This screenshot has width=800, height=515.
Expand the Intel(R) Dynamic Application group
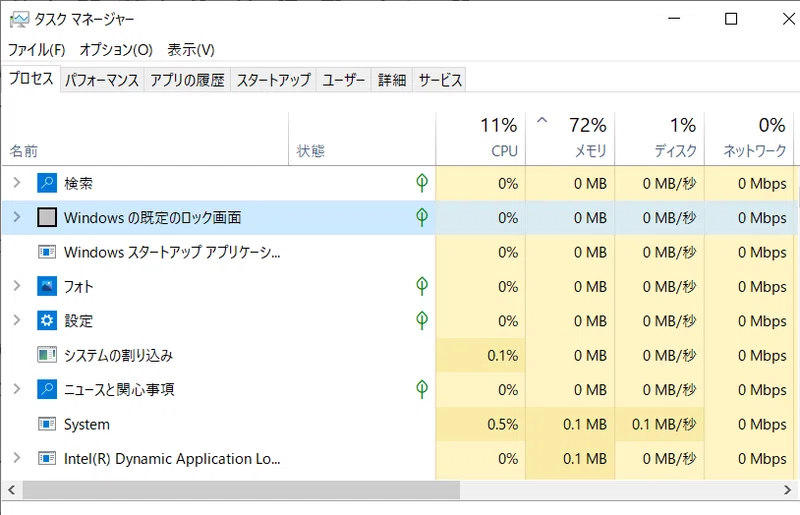tap(17, 458)
